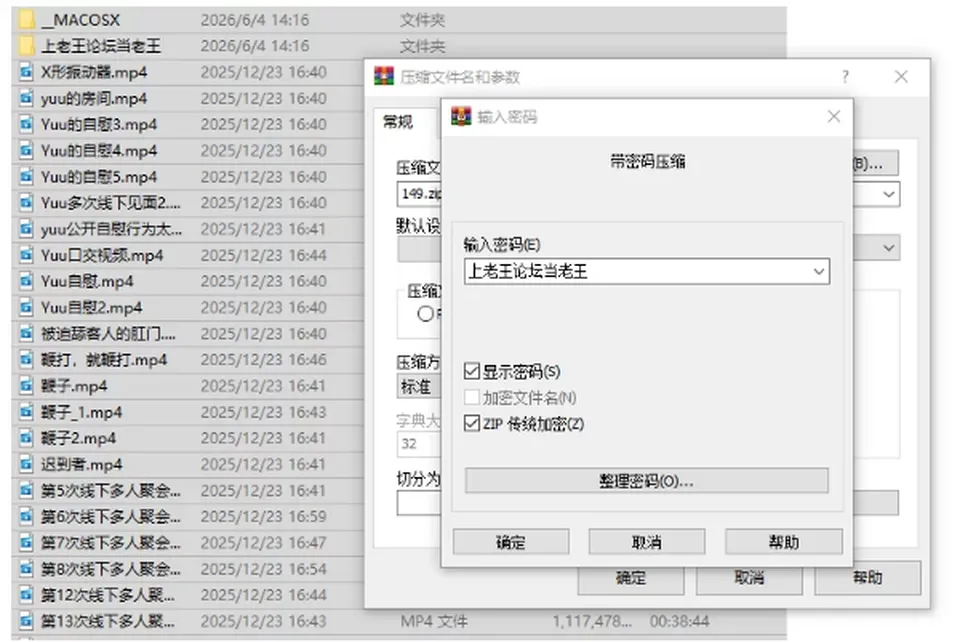Click 帮助 in the 压缩文件名和参数 dialog

coord(868,578)
